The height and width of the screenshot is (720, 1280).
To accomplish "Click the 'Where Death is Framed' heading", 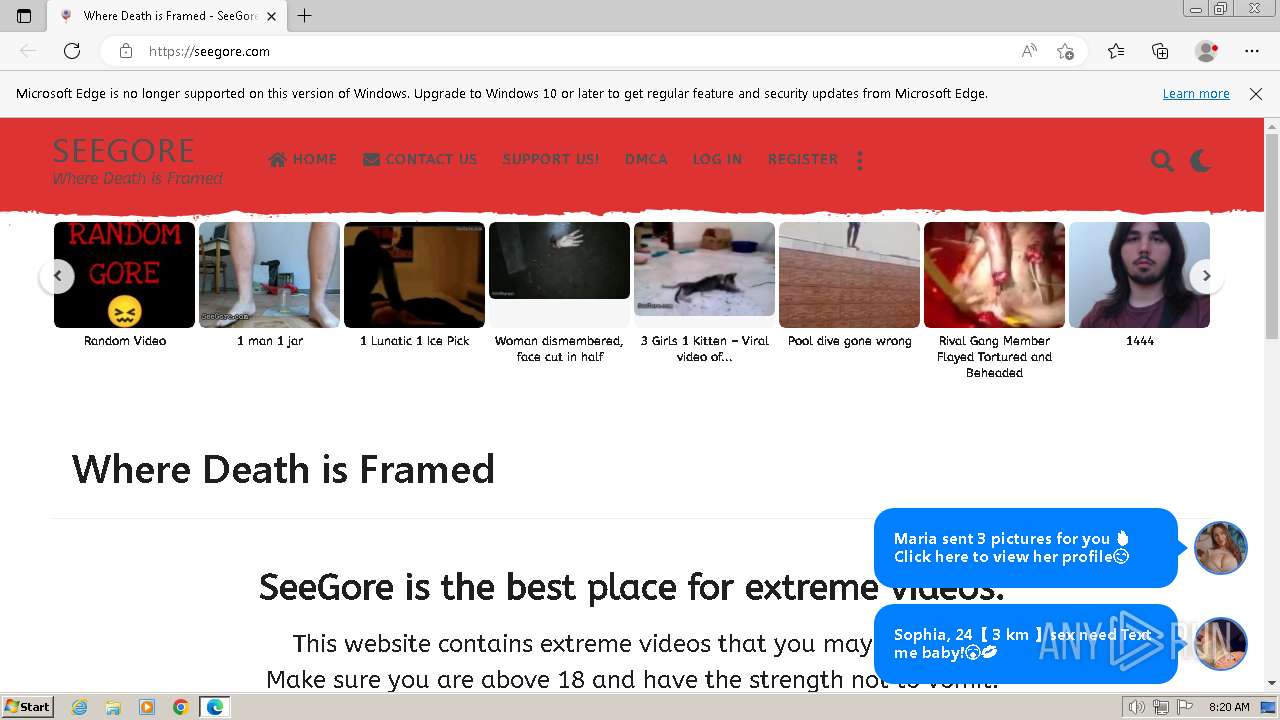I will [283, 469].
